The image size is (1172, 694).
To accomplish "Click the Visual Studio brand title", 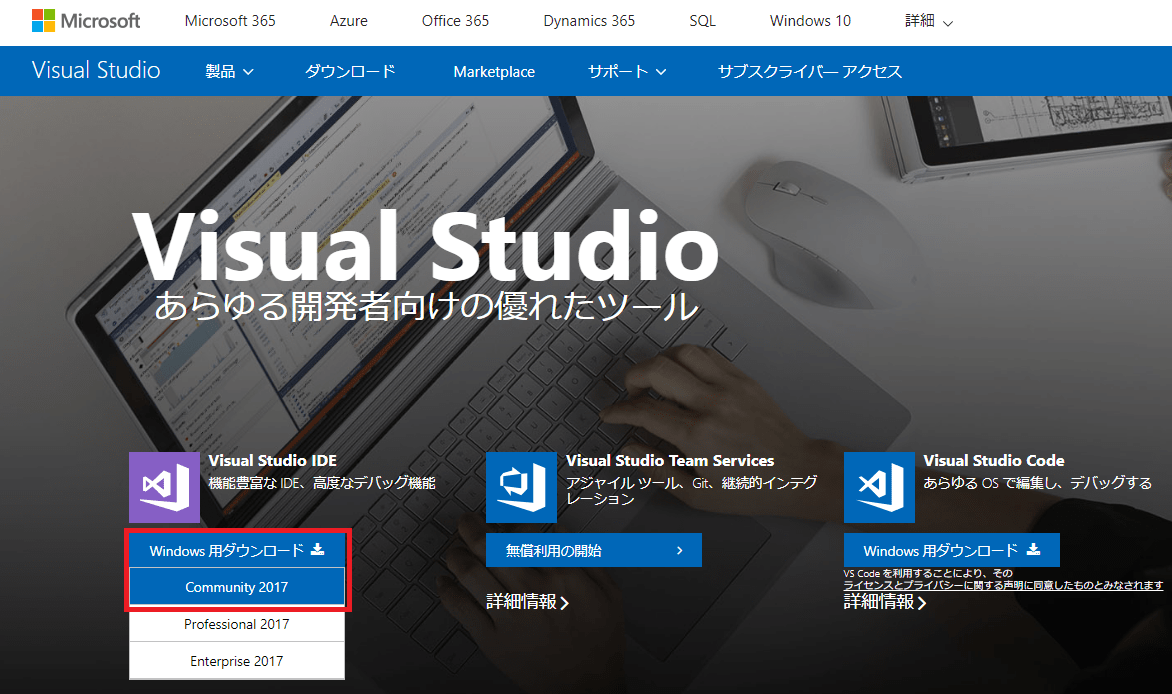I will (x=96, y=70).
